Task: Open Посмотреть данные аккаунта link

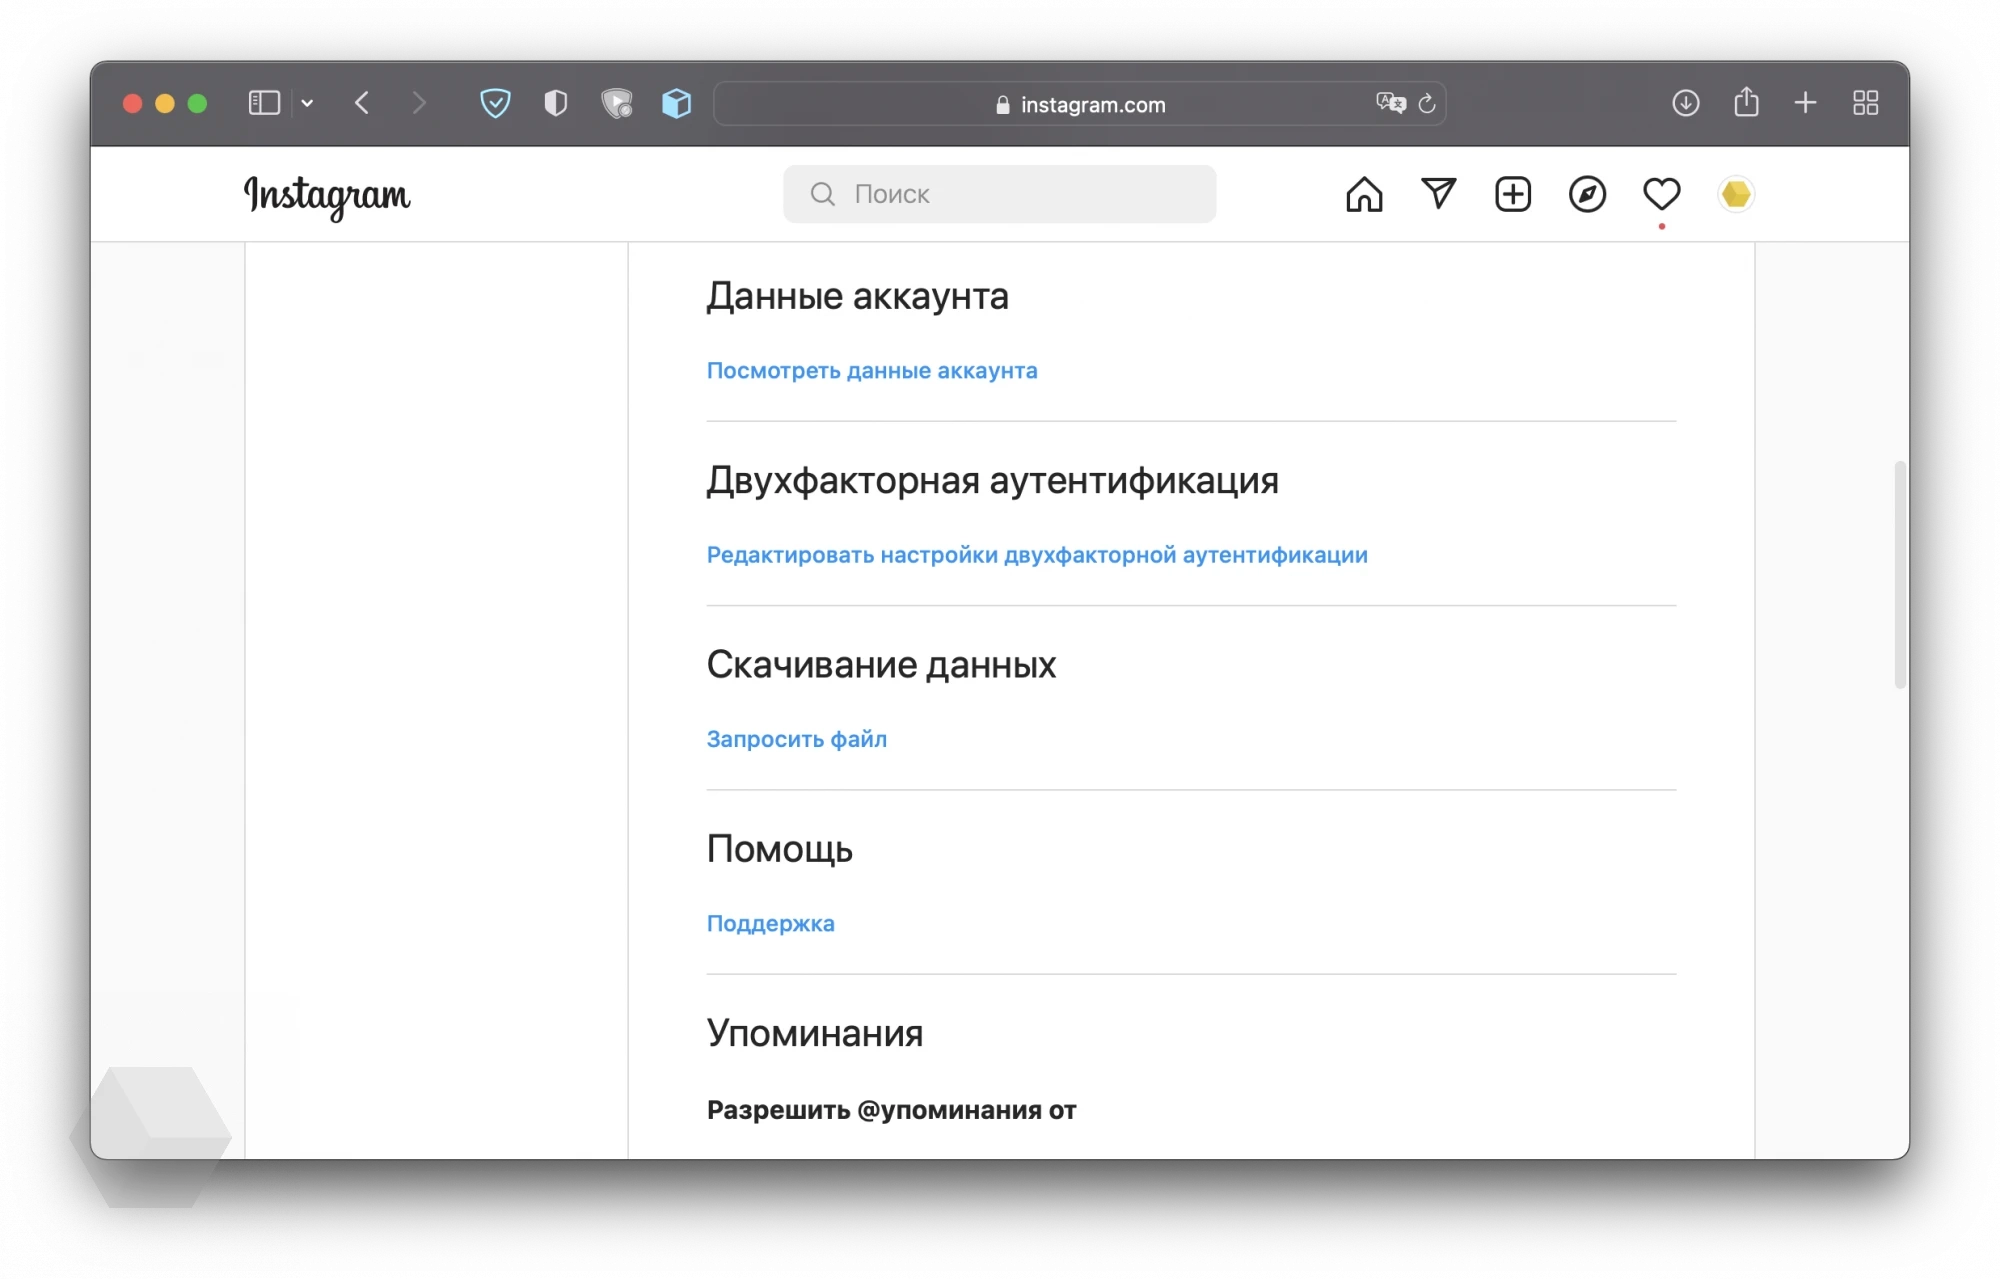Action: [x=872, y=371]
